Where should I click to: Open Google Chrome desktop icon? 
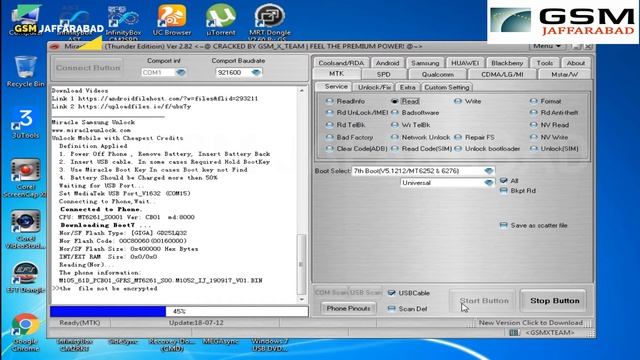[x=25, y=331]
